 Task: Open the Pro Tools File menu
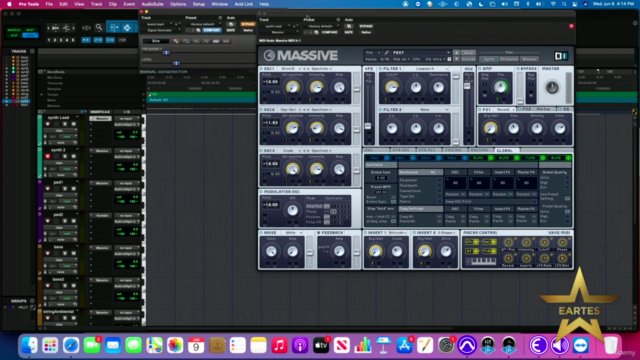[x=49, y=4]
